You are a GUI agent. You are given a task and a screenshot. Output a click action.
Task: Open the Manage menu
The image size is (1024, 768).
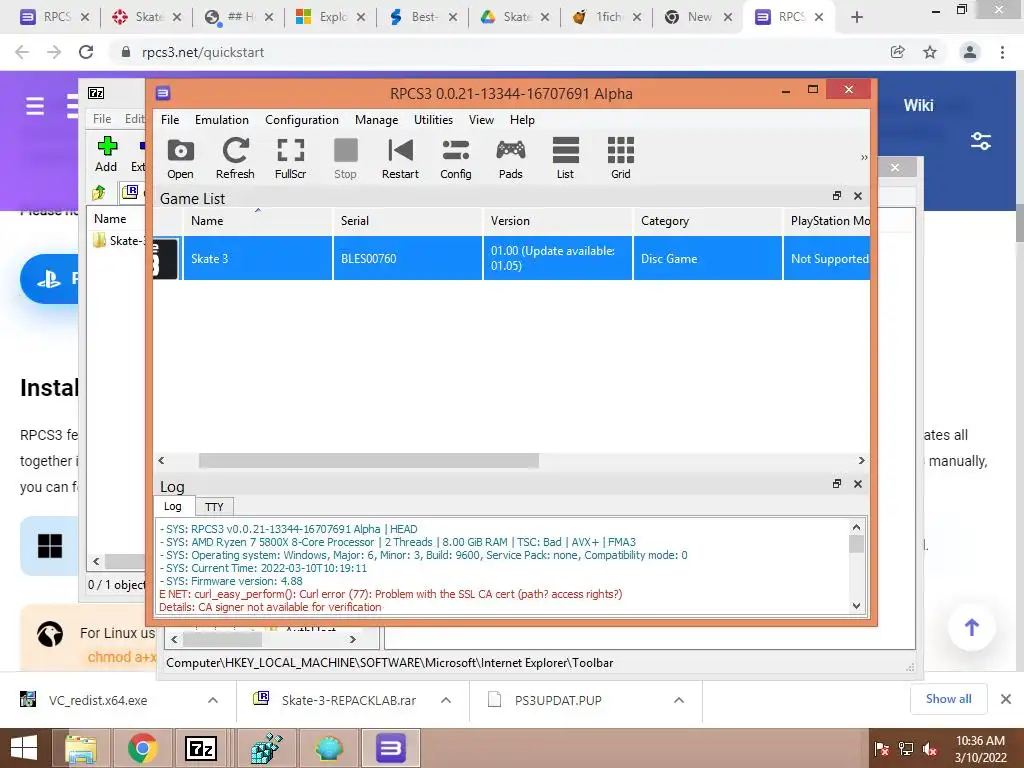376,120
